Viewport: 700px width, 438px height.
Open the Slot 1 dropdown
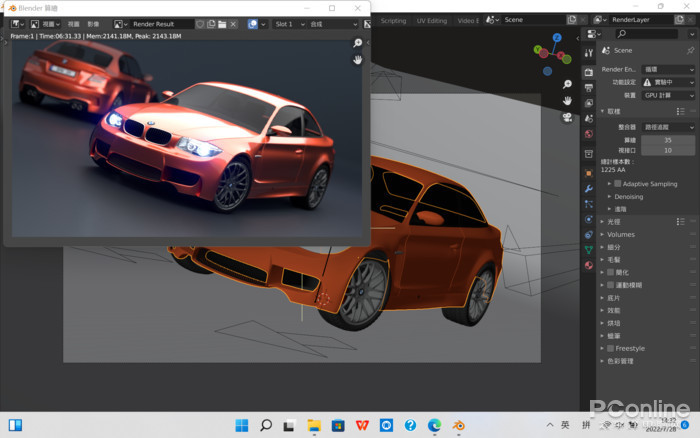(289, 24)
